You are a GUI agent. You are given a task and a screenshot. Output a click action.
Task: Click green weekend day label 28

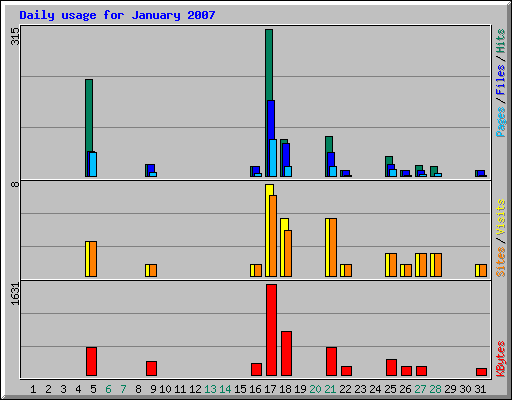point(435,389)
